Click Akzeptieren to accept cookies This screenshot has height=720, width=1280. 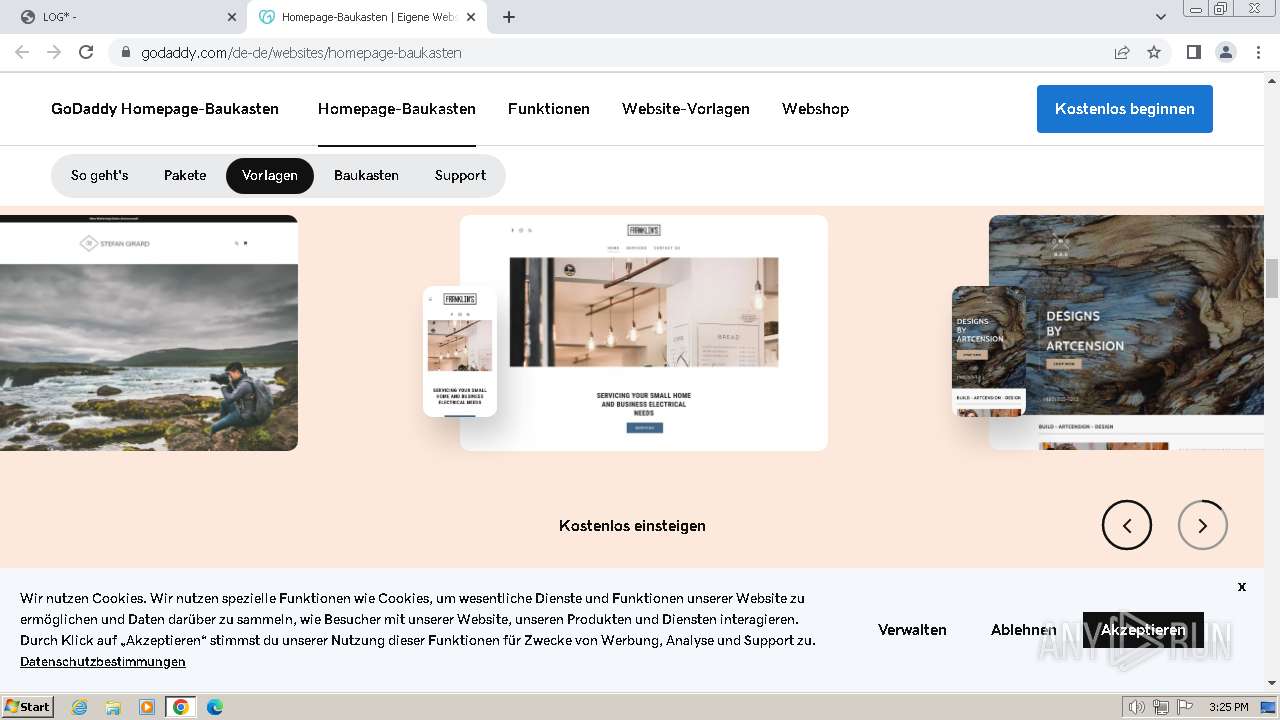pos(1143,630)
